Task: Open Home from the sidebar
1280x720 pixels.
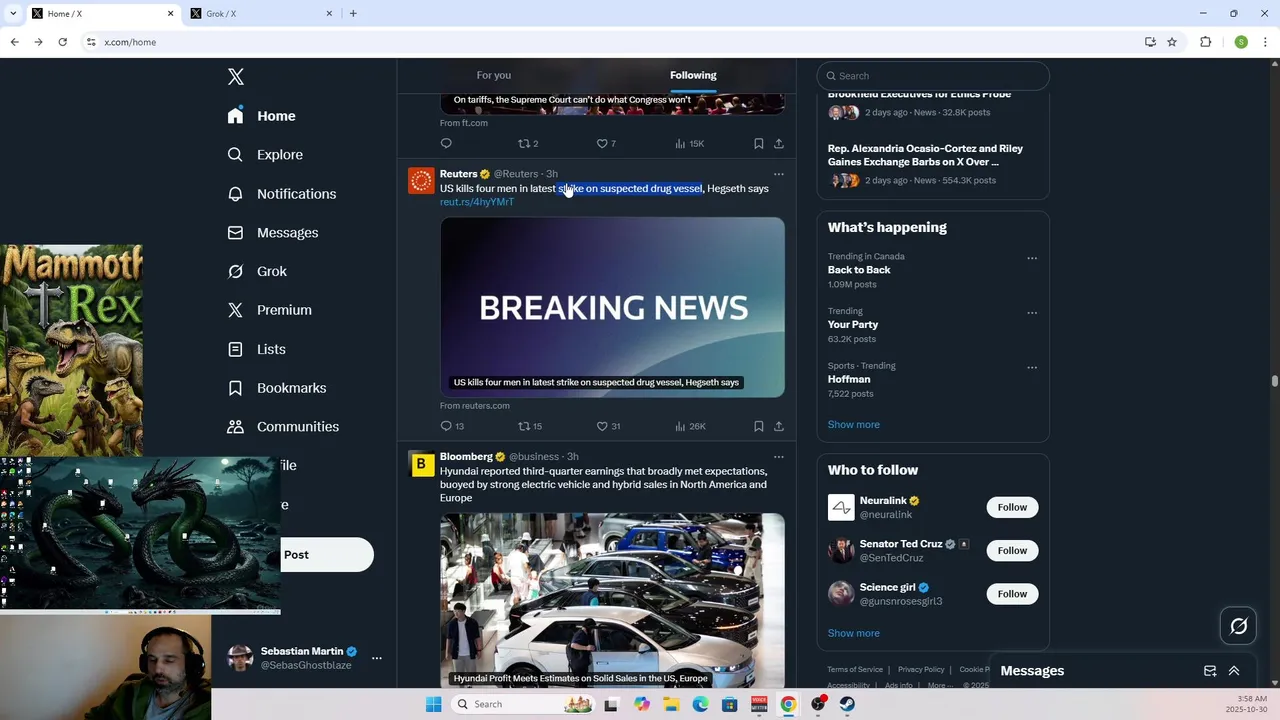Action: click(261, 116)
